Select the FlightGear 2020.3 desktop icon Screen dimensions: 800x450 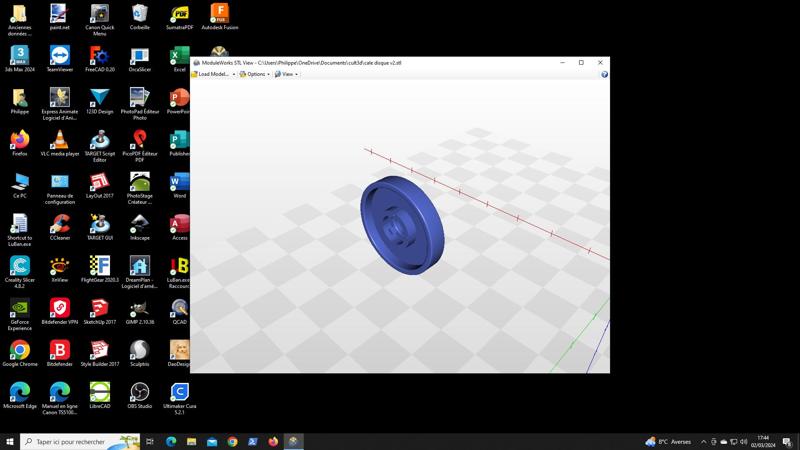pos(99,269)
